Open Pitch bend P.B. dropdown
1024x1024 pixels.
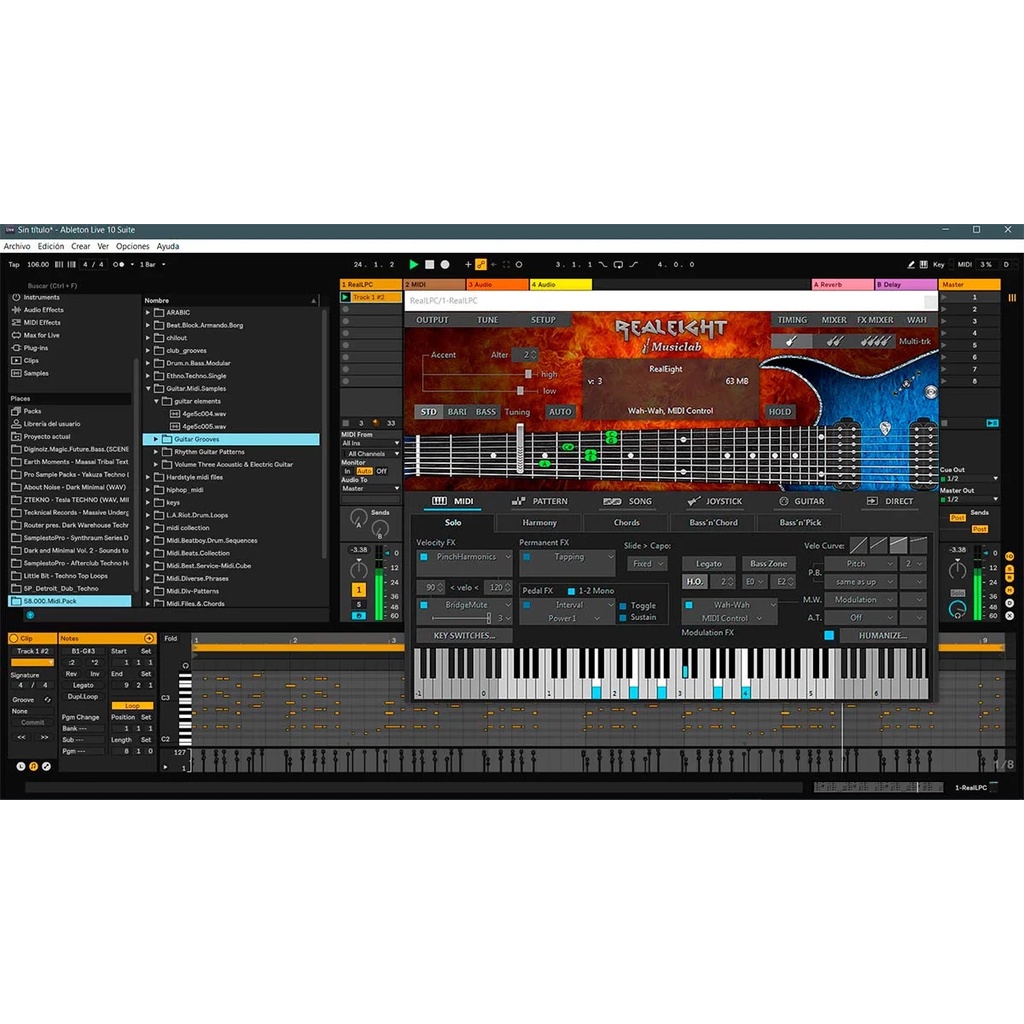[x=860, y=564]
